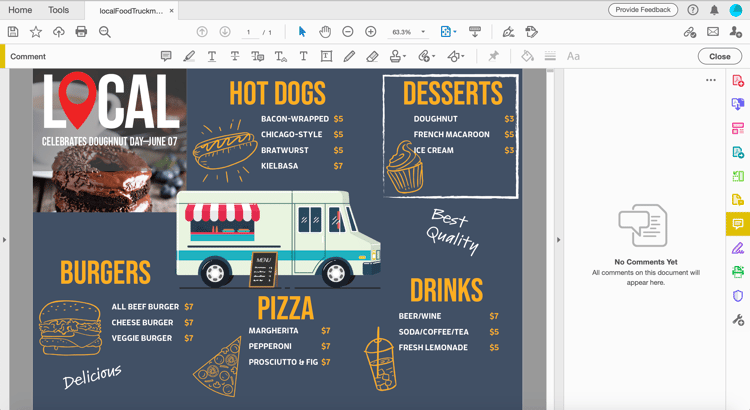Open the Comment tool in right sidebar

(x=738, y=223)
